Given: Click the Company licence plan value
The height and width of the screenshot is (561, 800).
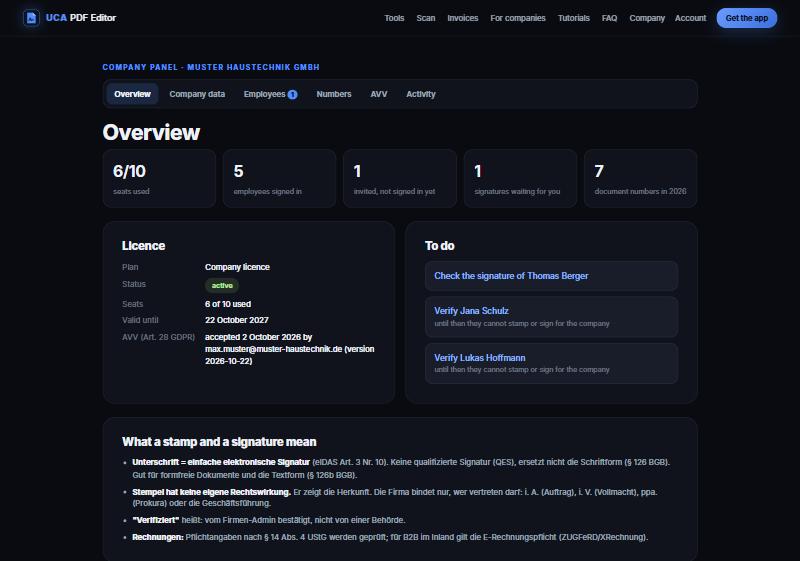Looking at the screenshot, I should (237, 267).
